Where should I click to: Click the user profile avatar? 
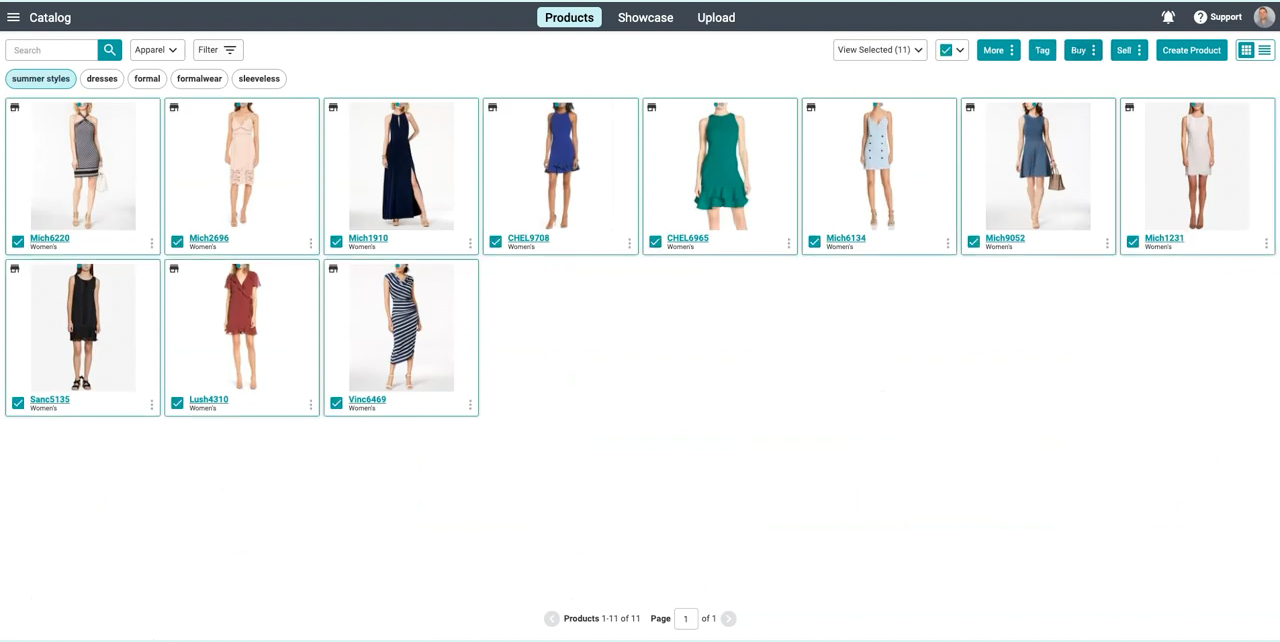point(1264,17)
